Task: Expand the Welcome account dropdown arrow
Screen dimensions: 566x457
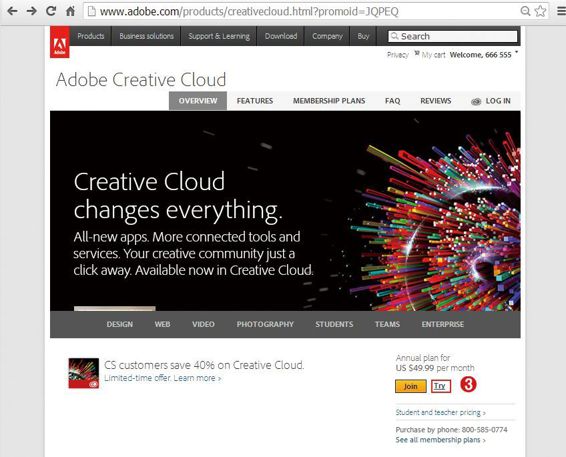Action: point(517,53)
